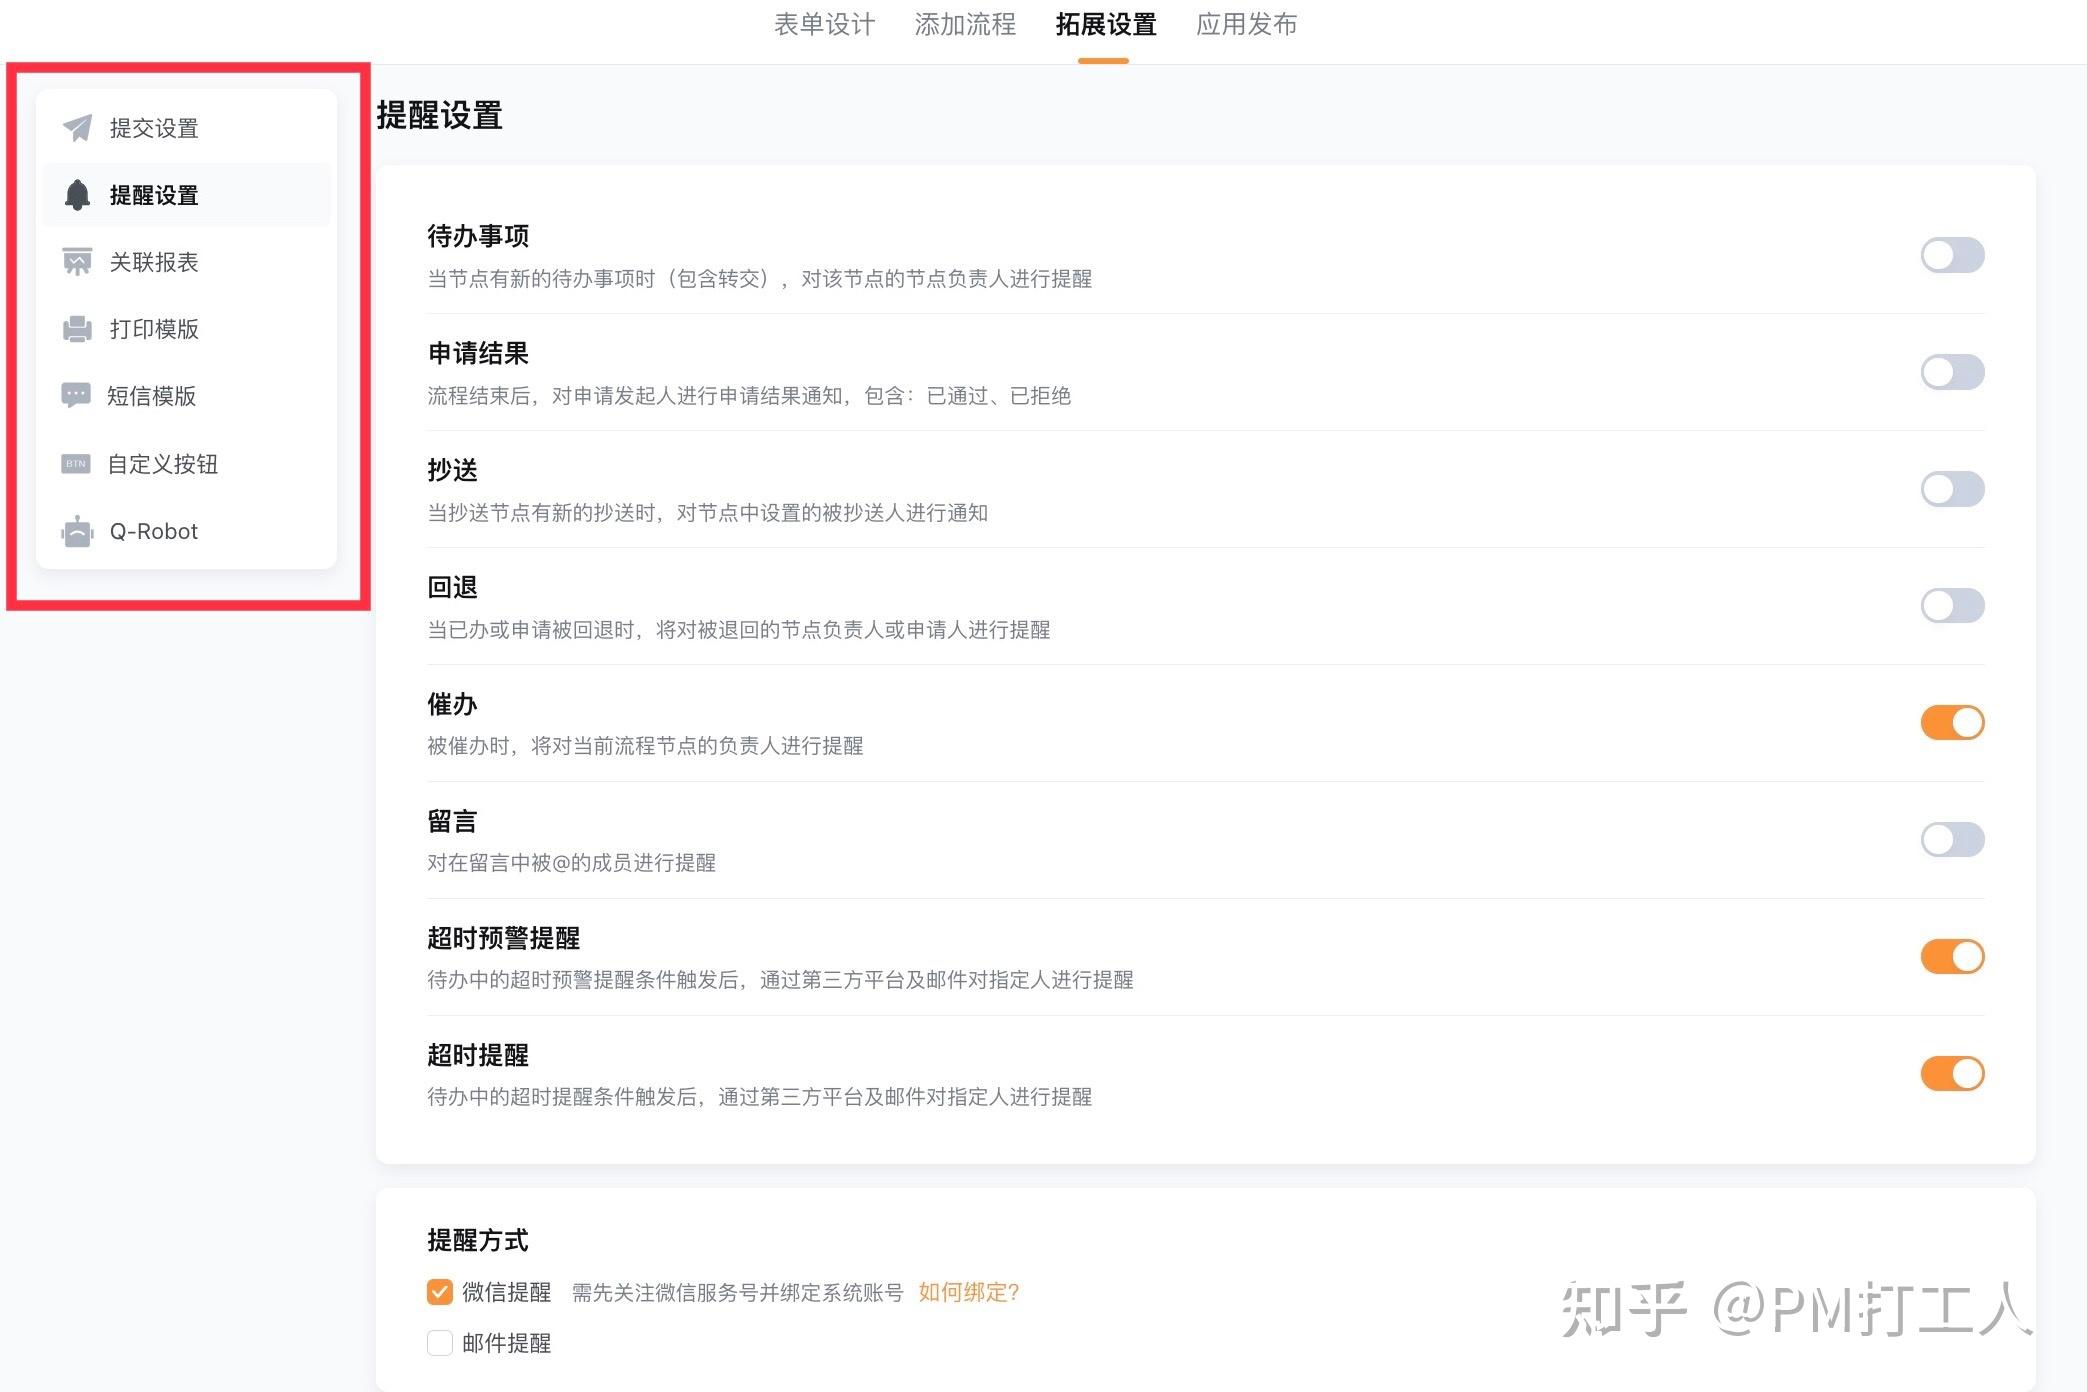The image size is (2087, 1392).
Task: Click the presentation board icon for 关联报表
Action: click(x=77, y=262)
